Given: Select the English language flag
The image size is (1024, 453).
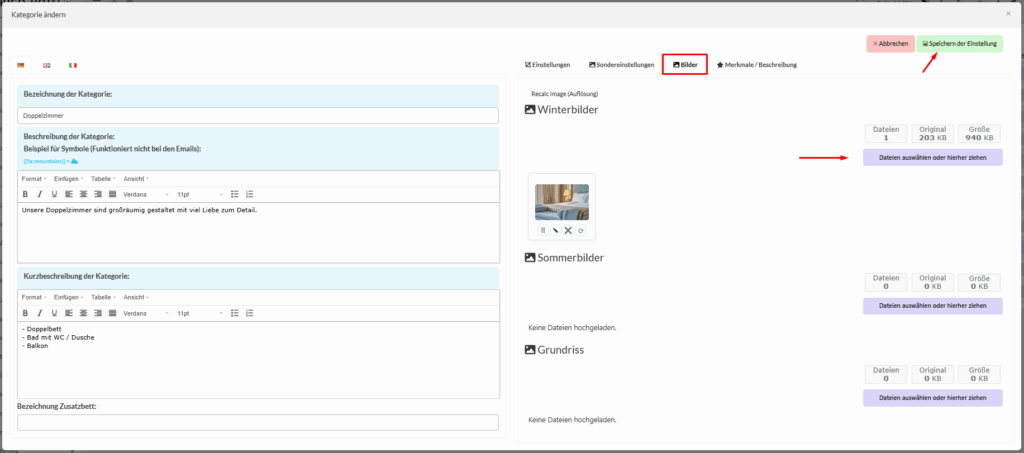Looking at the screenshot, I should 46,65.
